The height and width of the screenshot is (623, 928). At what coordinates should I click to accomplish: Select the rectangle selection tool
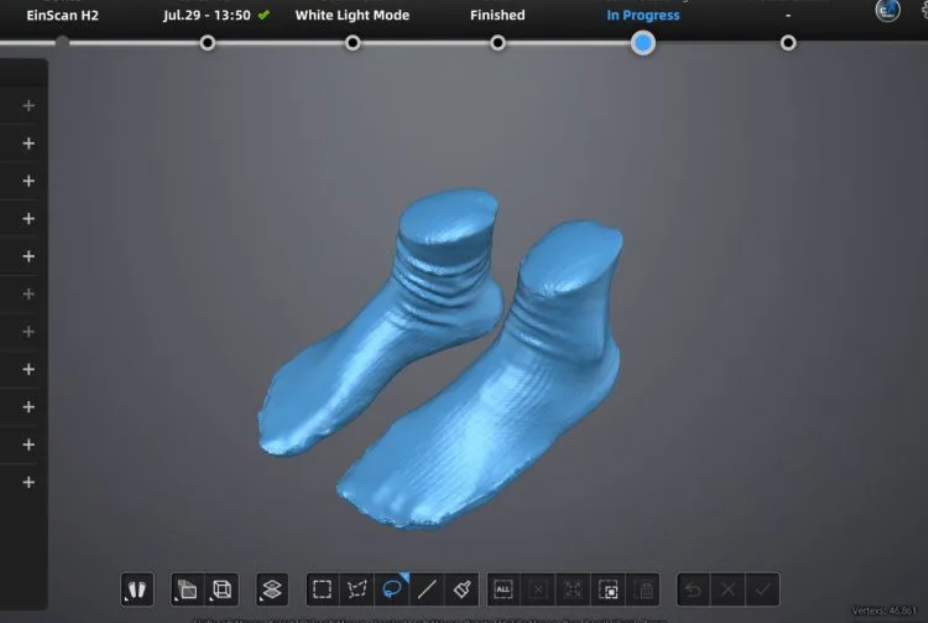pyautogui.click(x=323, y=589)
